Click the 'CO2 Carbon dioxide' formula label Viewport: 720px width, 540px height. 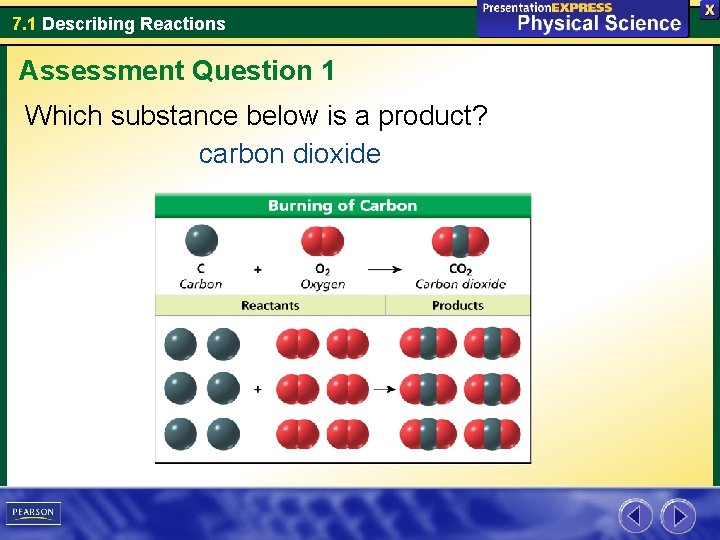click(x=461, y=276)
